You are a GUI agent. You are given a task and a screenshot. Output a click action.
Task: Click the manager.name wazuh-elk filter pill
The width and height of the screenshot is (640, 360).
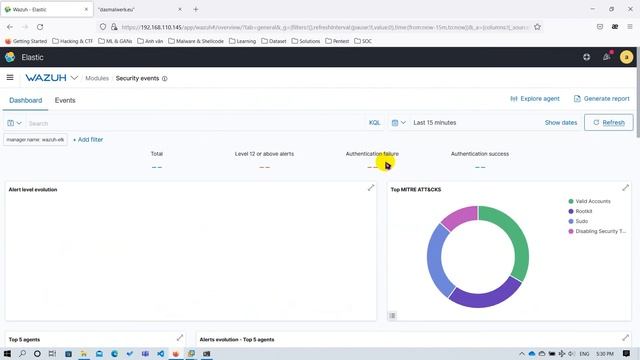click(36, 140)
